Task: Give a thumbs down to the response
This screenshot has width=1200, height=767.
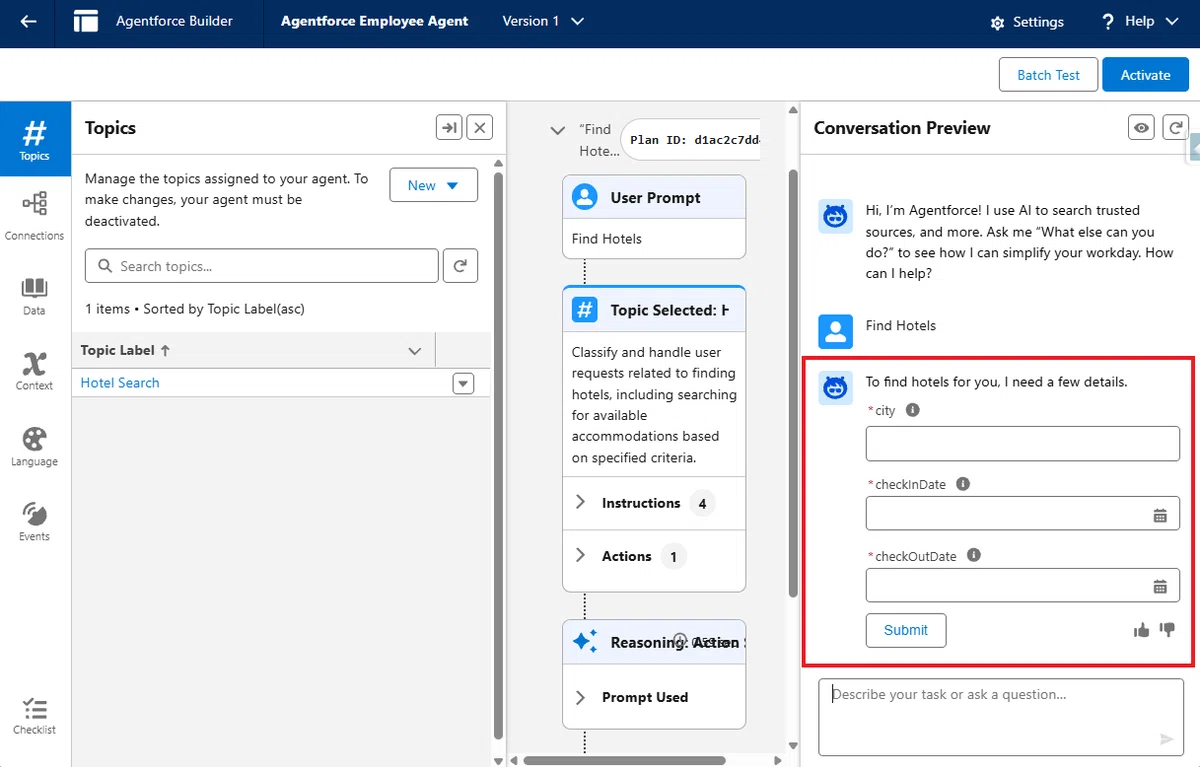Action: coord(1167,629)
